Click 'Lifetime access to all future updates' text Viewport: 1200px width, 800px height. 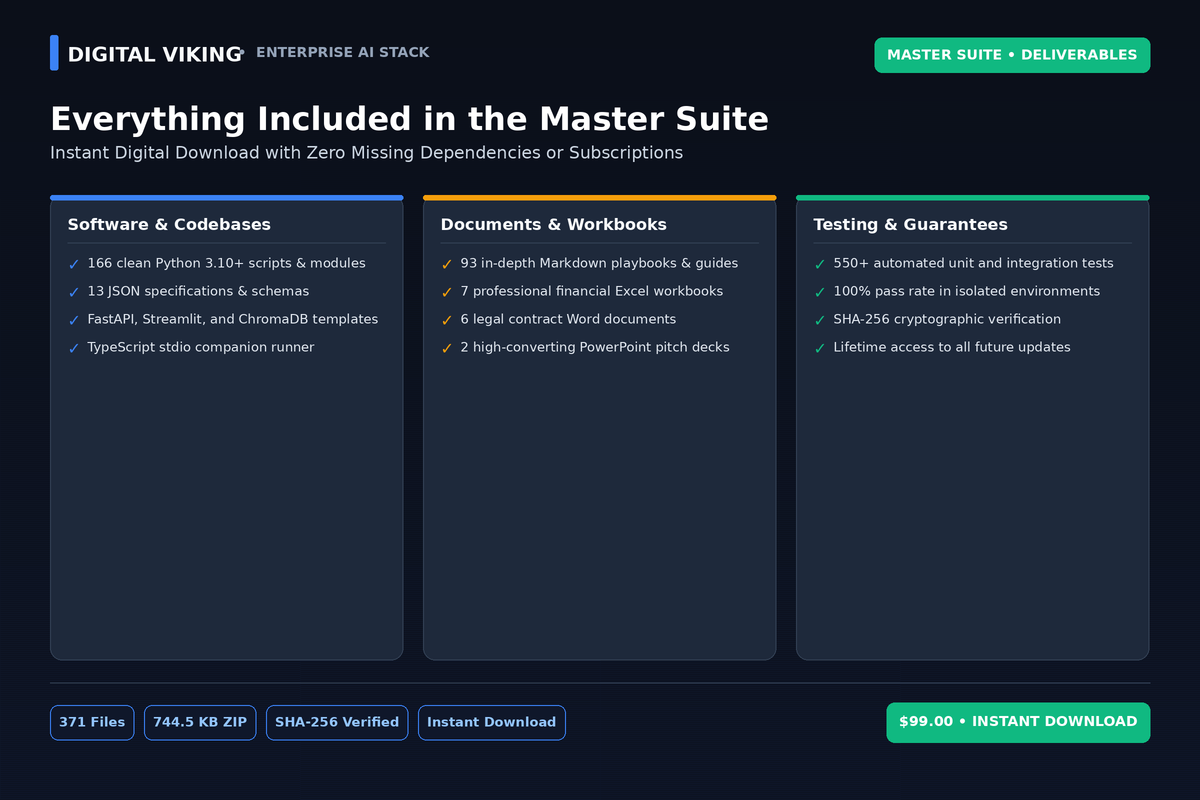(952, 347)
